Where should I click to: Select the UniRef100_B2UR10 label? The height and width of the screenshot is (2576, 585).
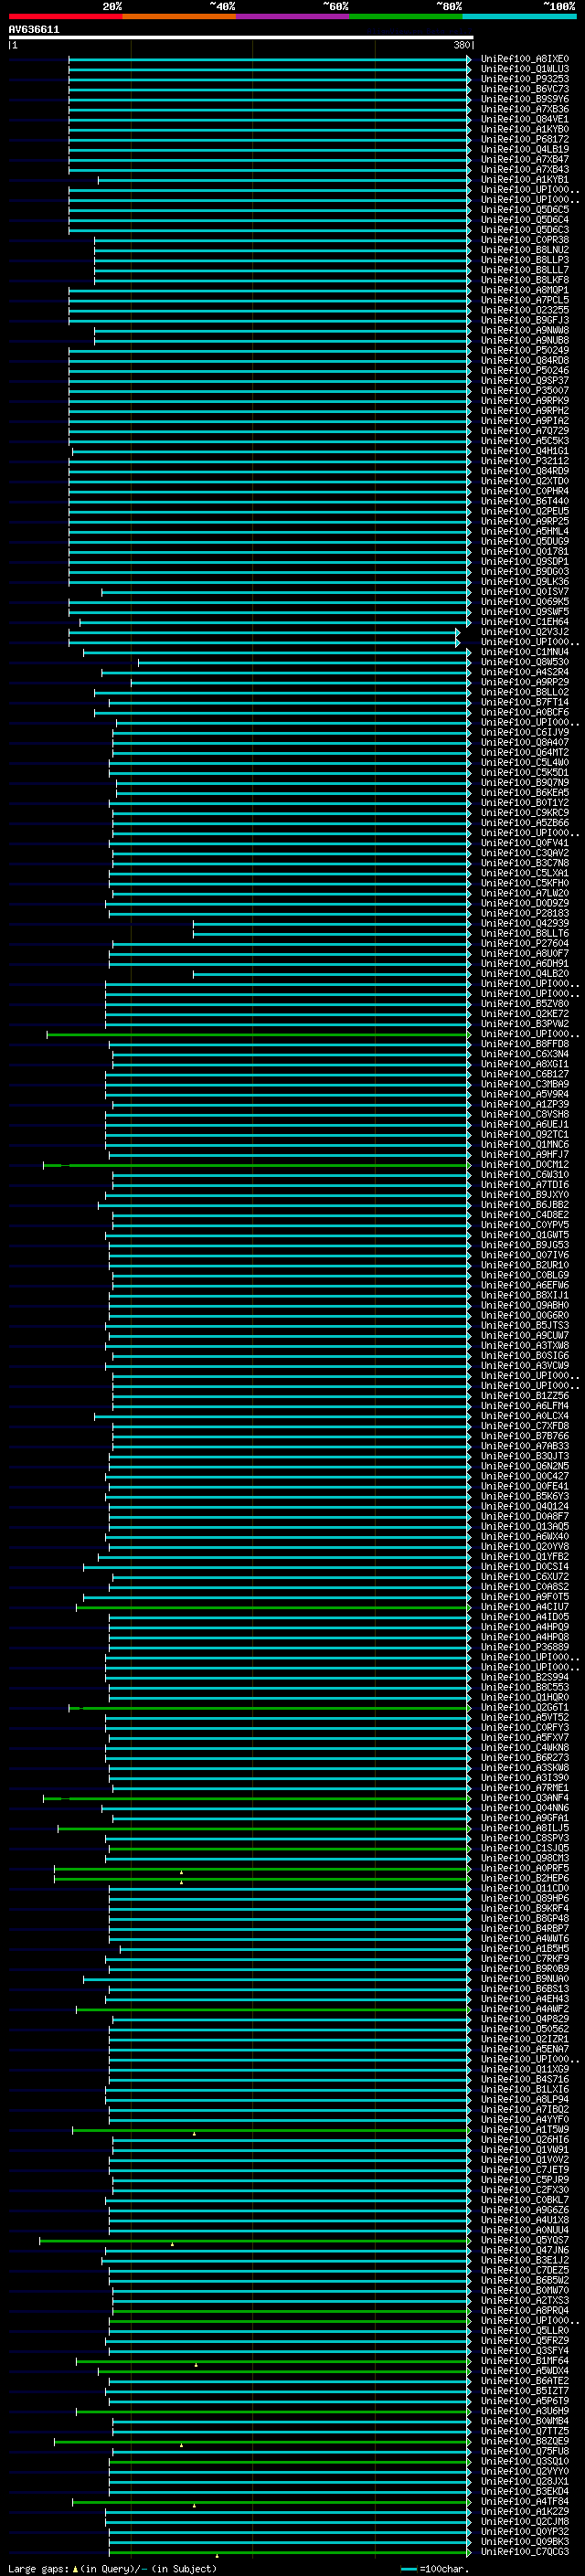[x=524, y=1265]
